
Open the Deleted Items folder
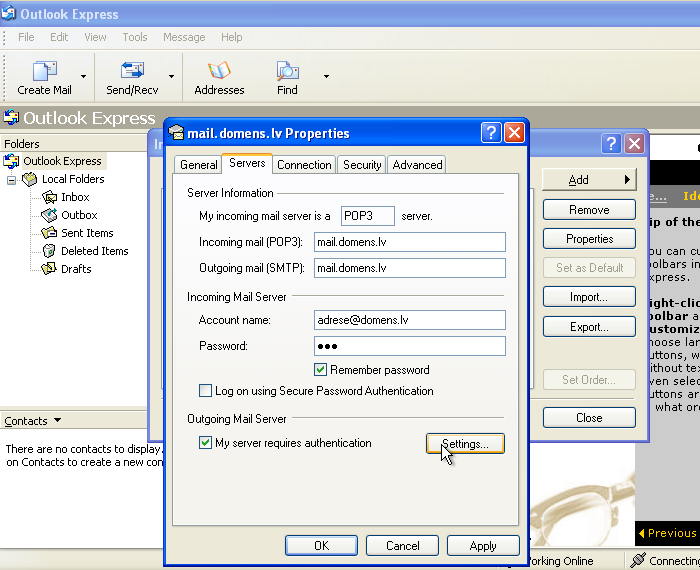pos(94,251)
